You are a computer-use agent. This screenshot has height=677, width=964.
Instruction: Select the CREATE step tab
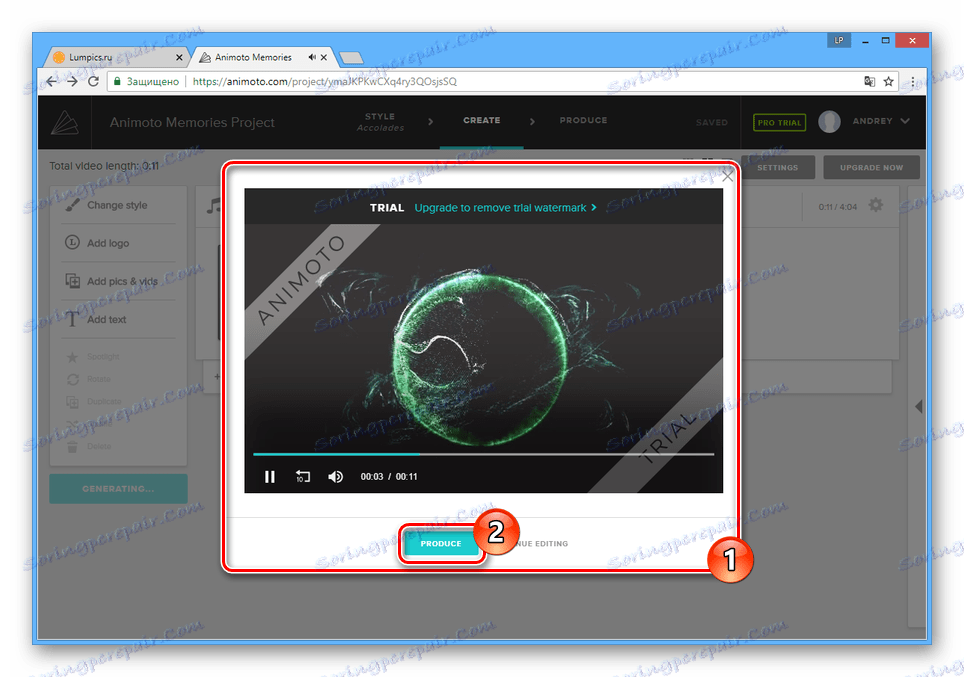(x=481, y=121)
